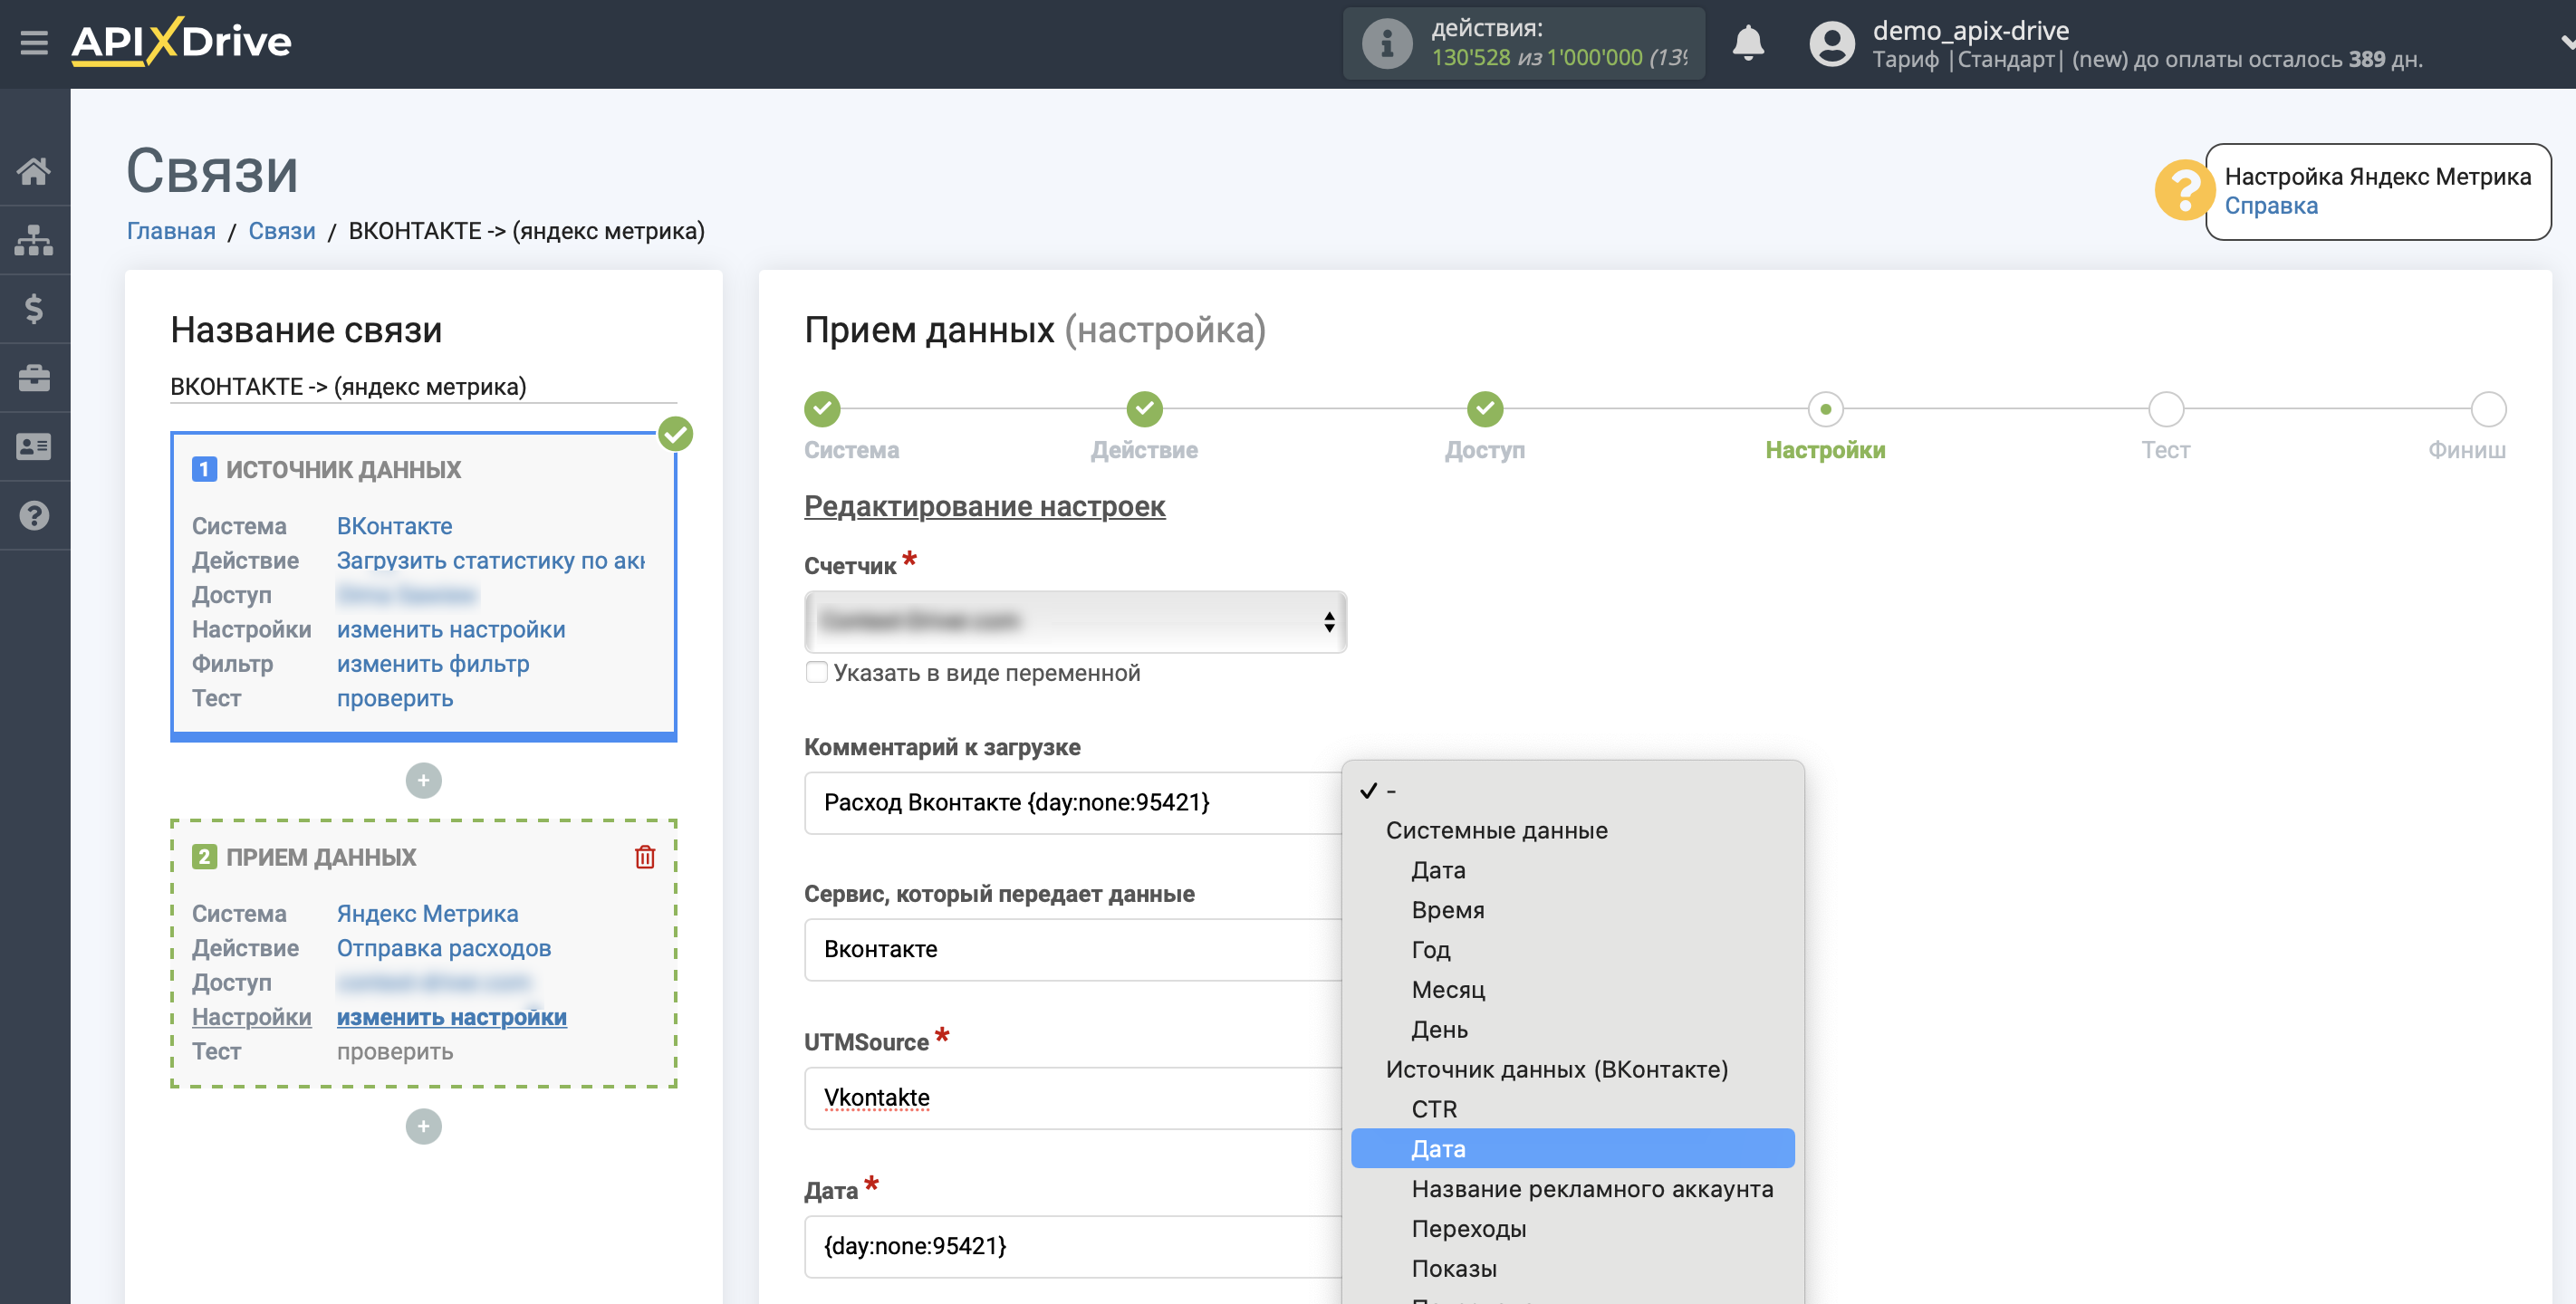Image resolution: width=2576 pixels, height=1304 pixels.
Task: Open the hamburger menu icon
Action: pos(34,42)
